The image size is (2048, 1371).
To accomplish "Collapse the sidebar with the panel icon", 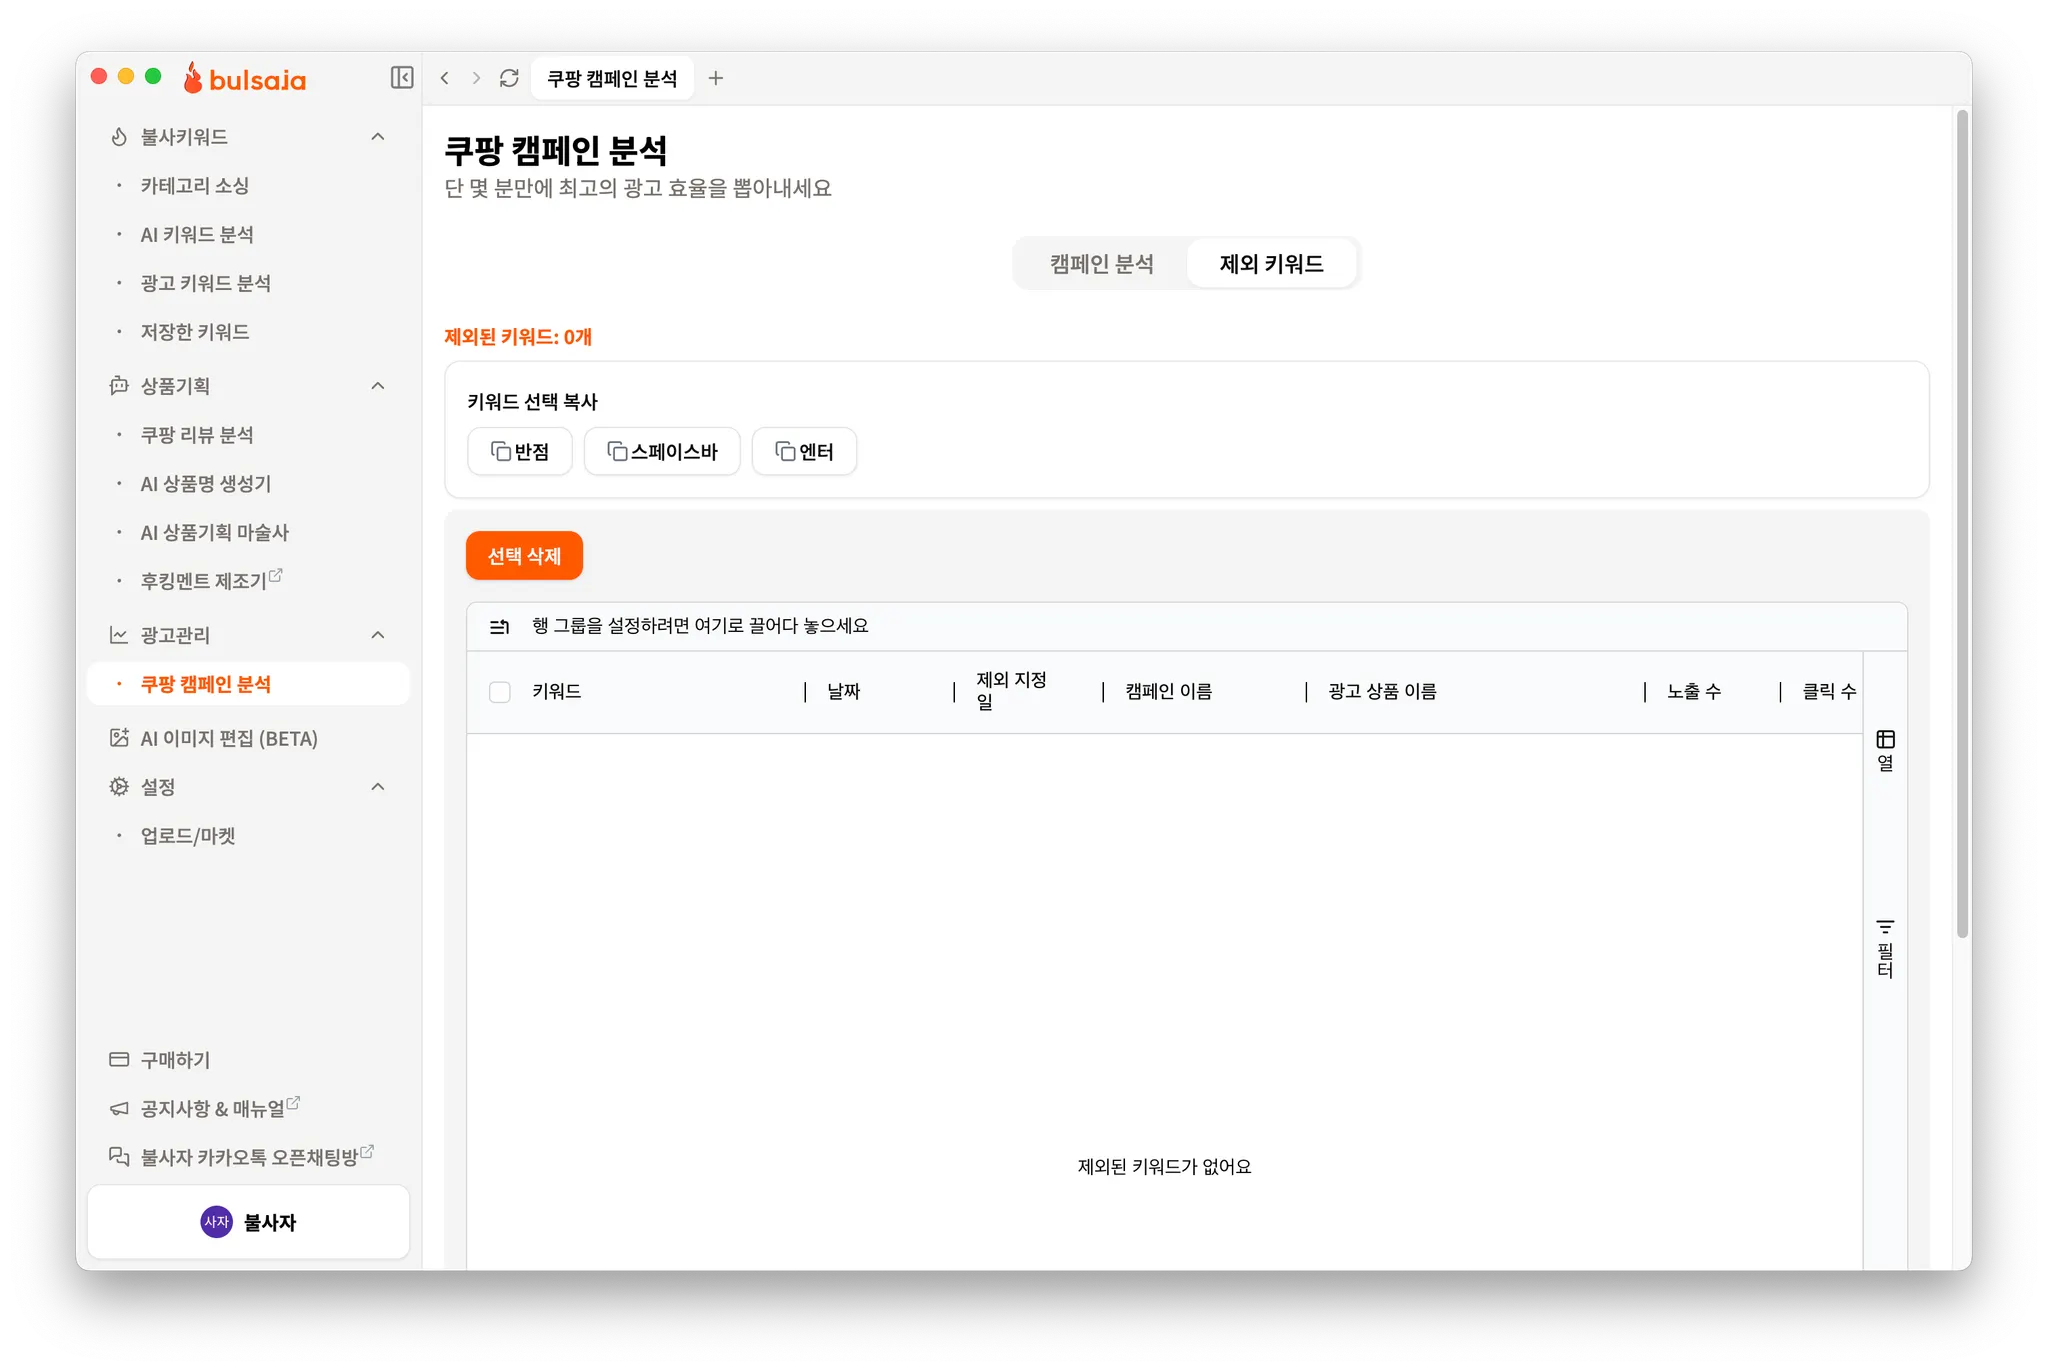I will click(402, 78).
